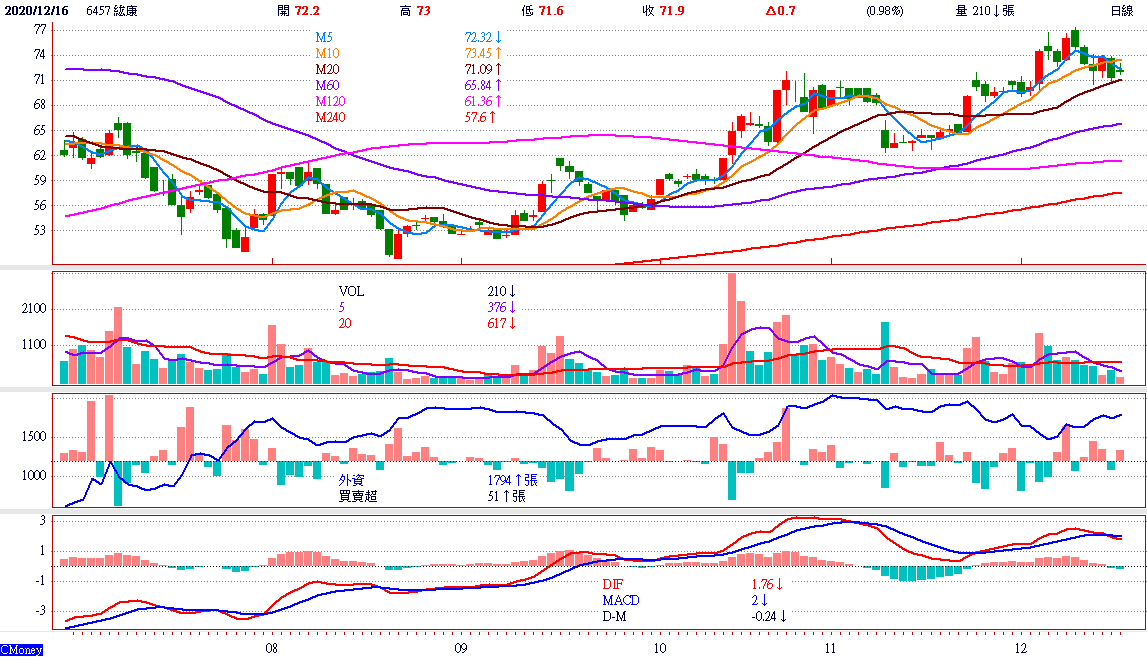Click the down arrow beside M5 value 72.32
This screenshot has width=1147, height=668.
tap(499, 38)
